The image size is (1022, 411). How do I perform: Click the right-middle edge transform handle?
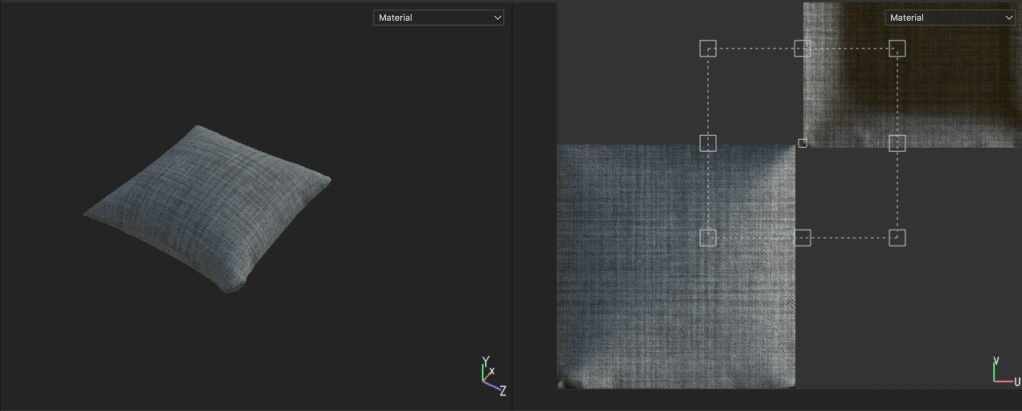point(897,143)
